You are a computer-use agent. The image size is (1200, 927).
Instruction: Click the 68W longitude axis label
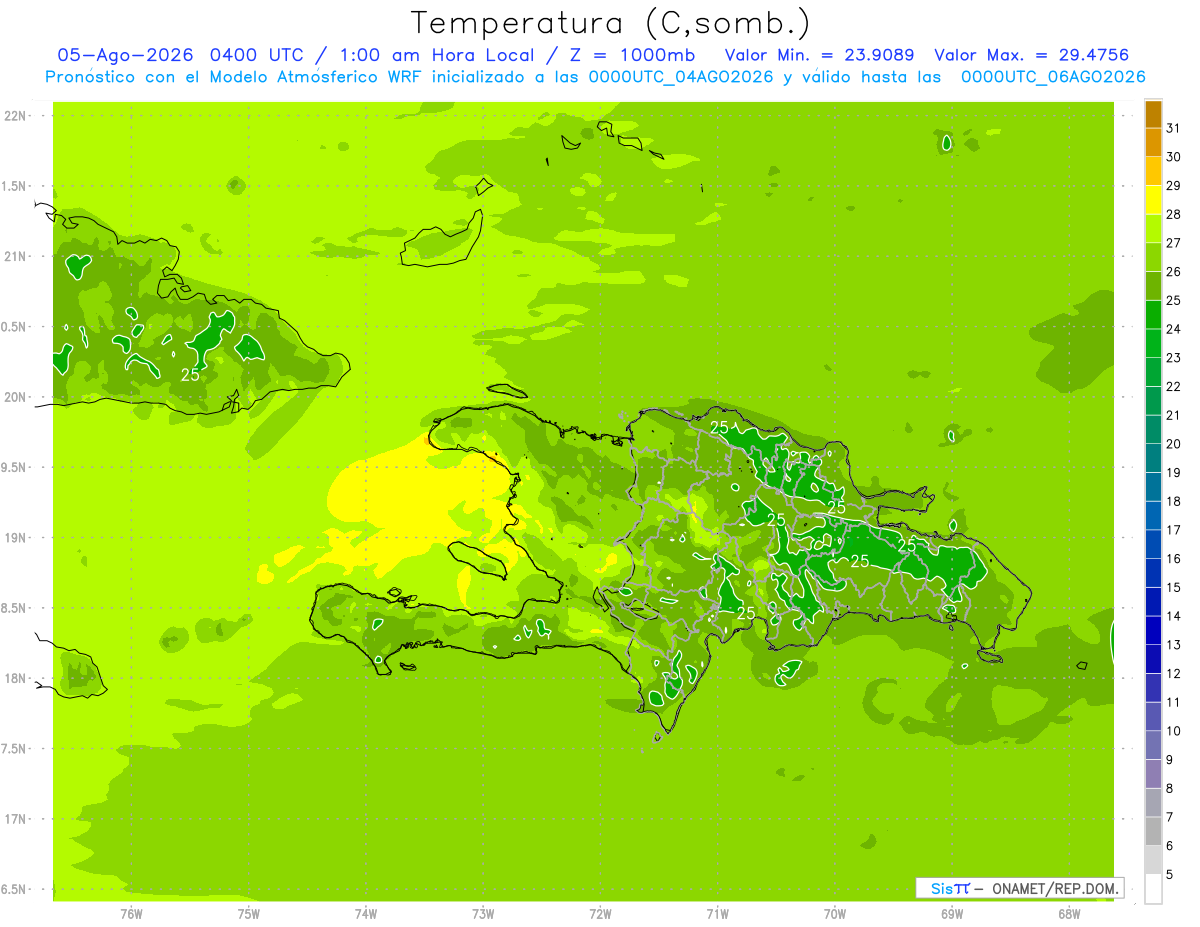point(1068,913)
